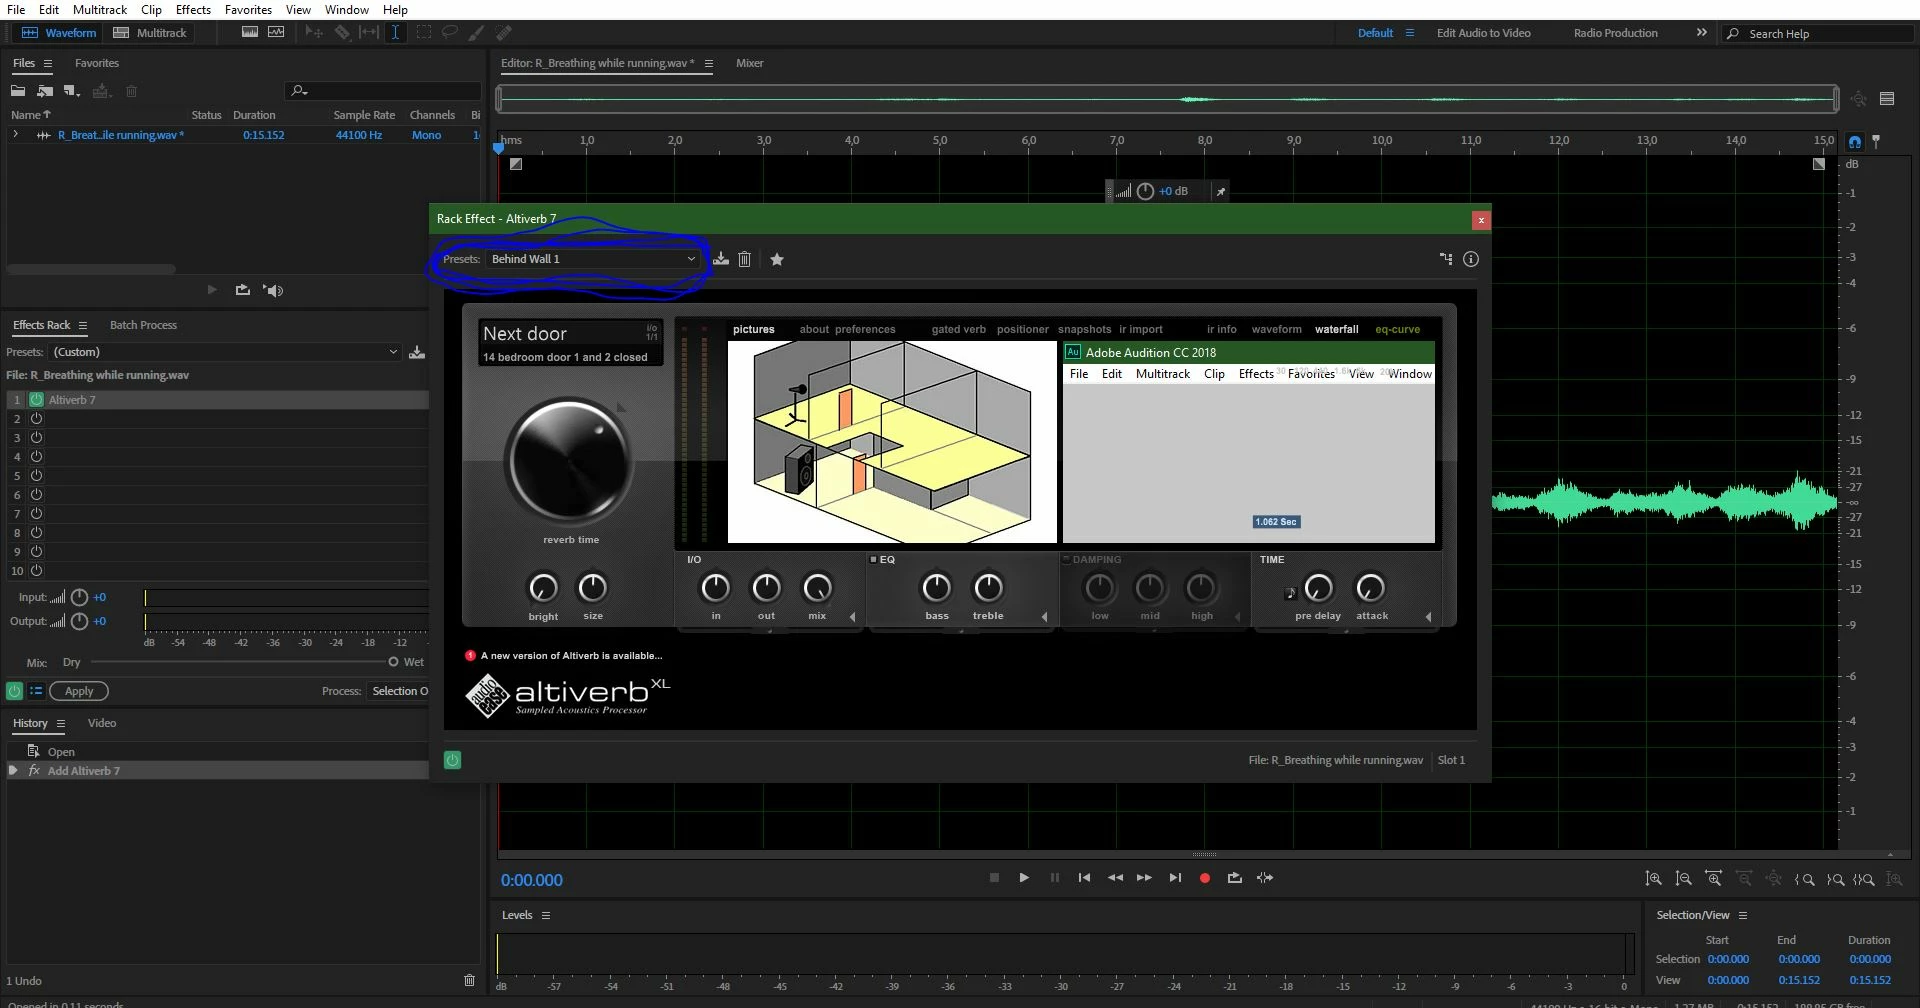1920x1008 pixels.
Task: Open the Default workspace menu icon
Action: coord(1410,33)
